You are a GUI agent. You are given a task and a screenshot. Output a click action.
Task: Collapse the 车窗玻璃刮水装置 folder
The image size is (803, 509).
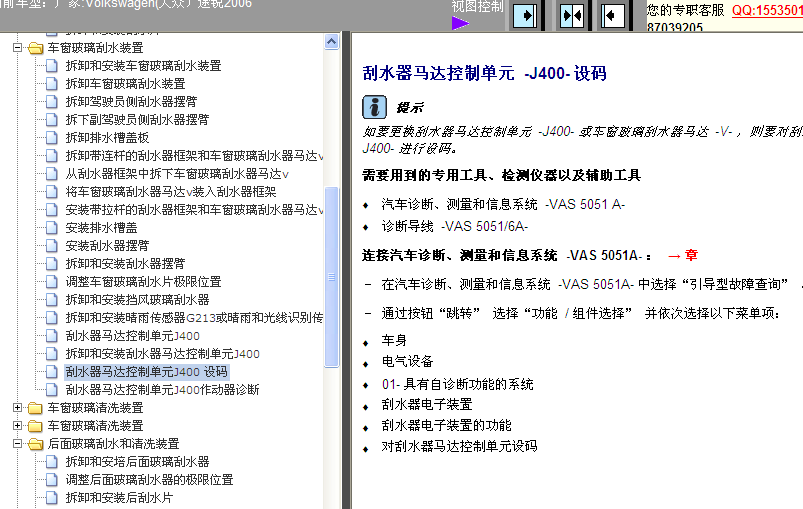17,48
